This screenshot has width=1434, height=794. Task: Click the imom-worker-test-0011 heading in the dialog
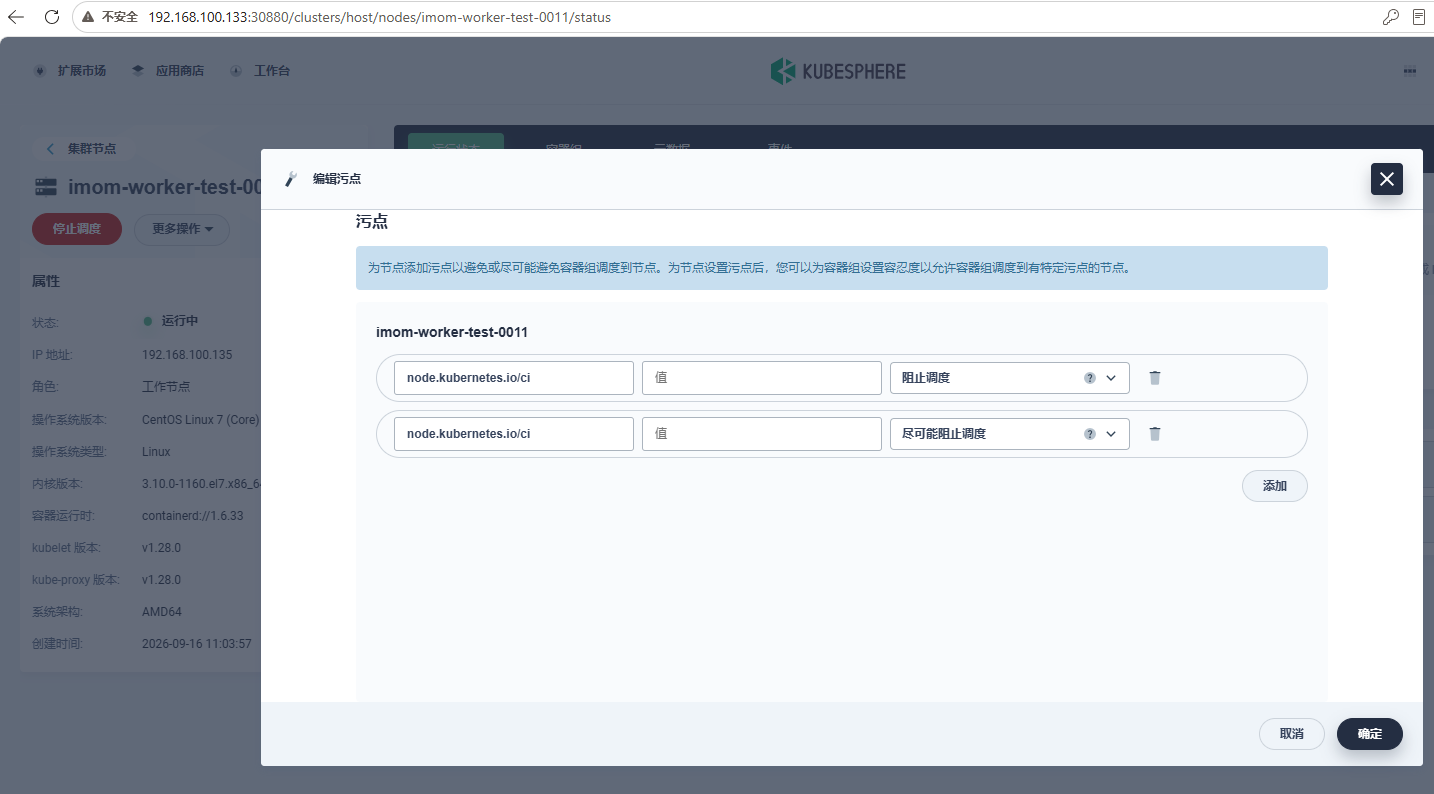click(x=452, y=332)
